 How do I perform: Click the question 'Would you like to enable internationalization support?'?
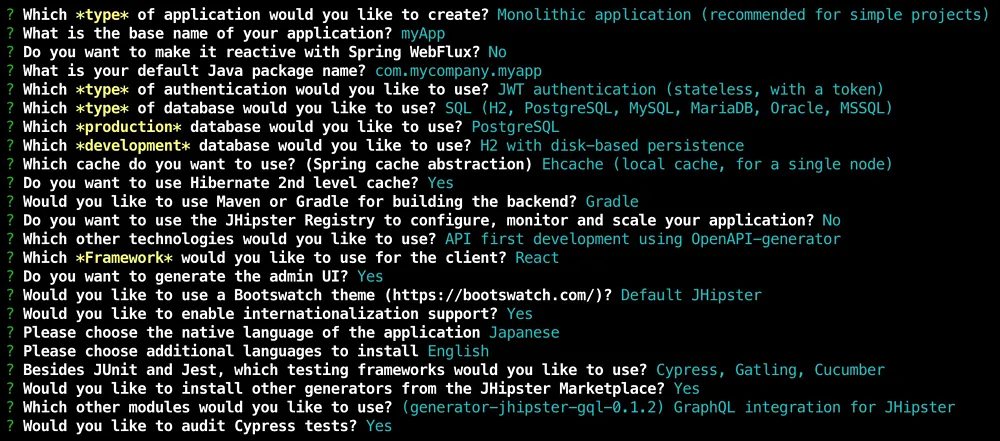click(x=261, y=314)
